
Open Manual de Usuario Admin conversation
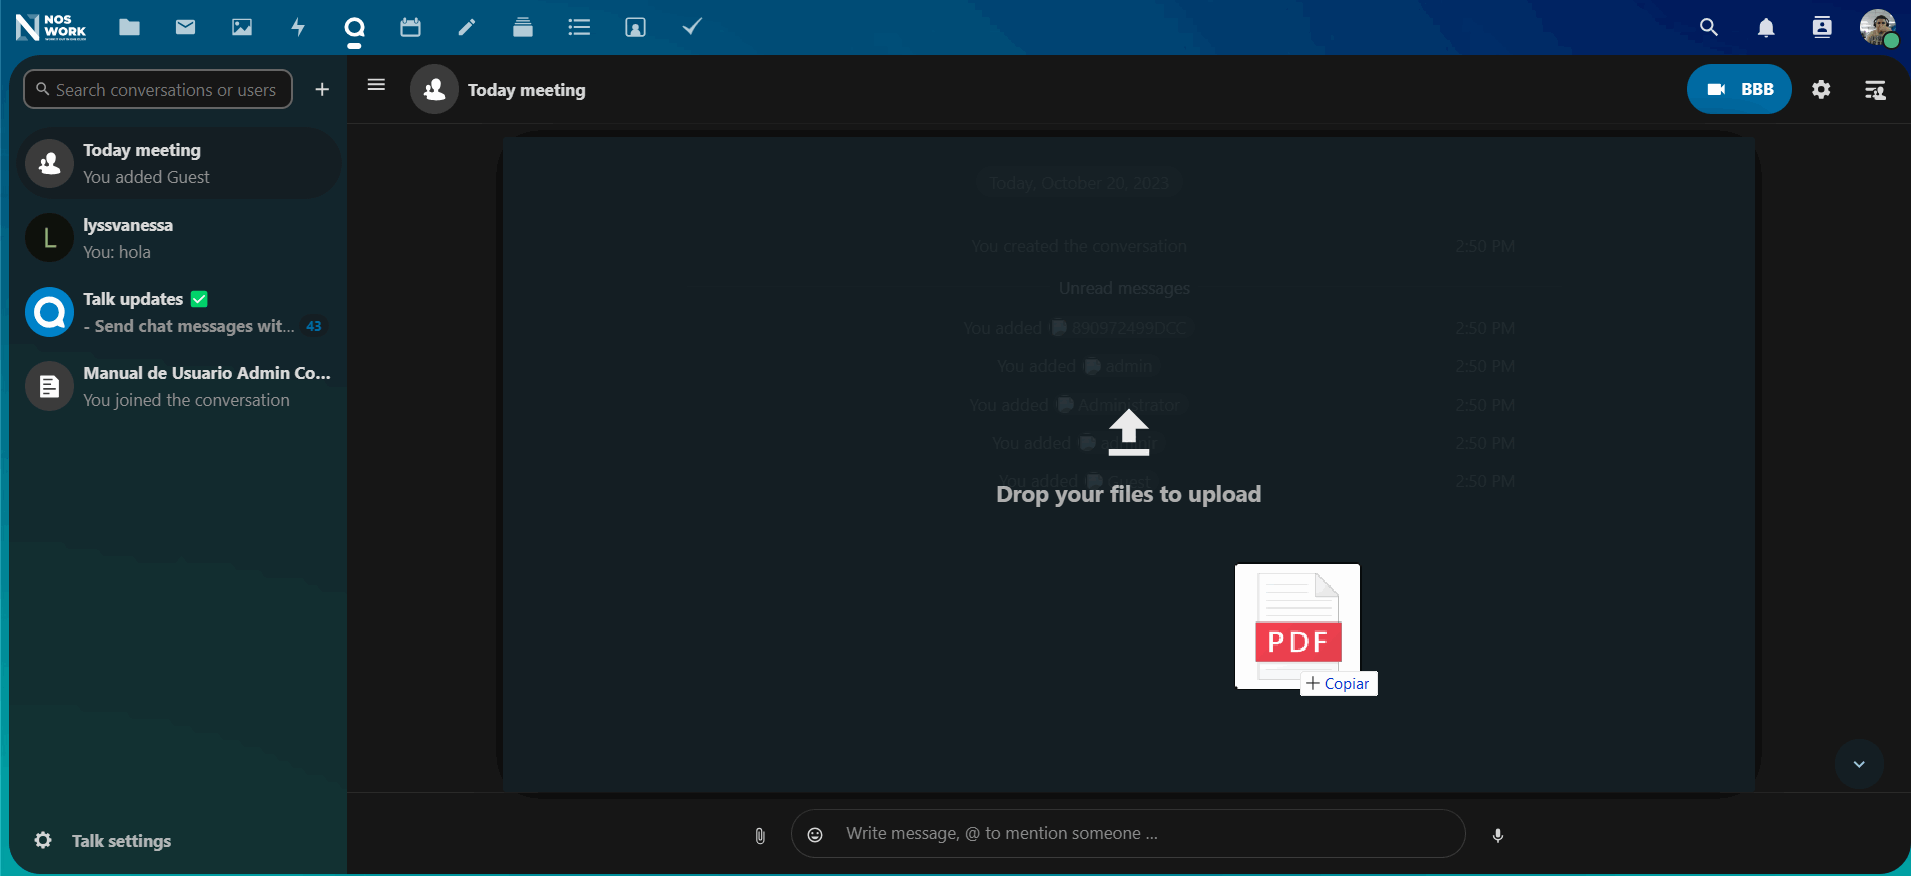180,386
